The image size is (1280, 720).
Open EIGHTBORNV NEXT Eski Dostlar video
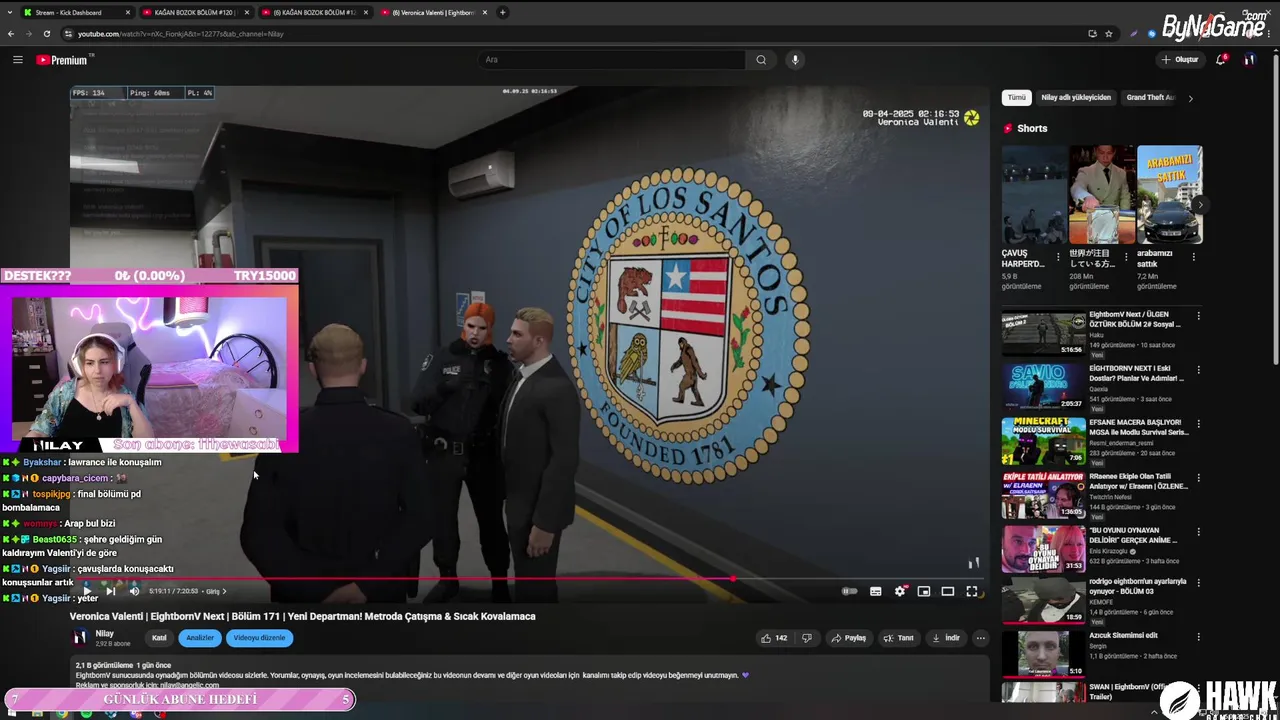click(x=1044, y=388)
